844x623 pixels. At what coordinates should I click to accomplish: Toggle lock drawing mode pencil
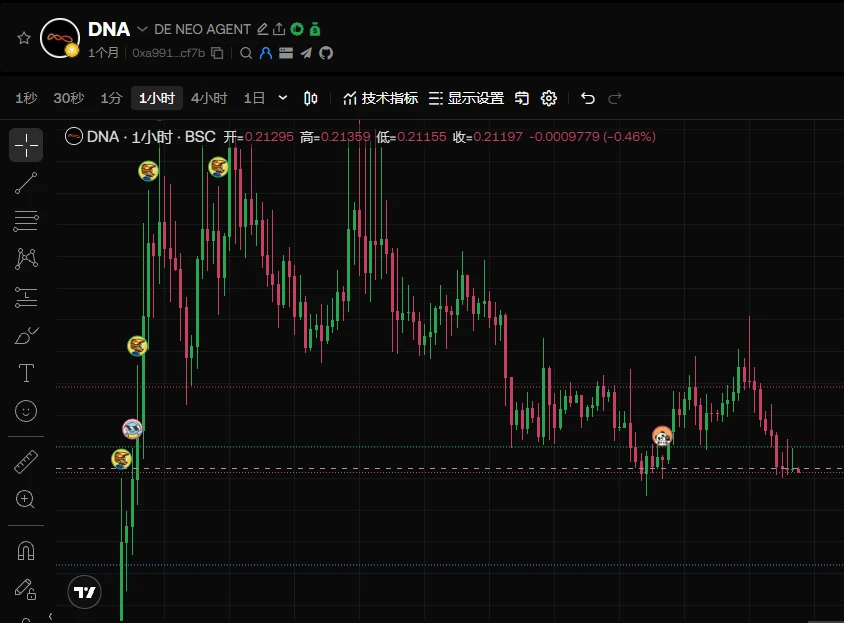click(25, 589)
